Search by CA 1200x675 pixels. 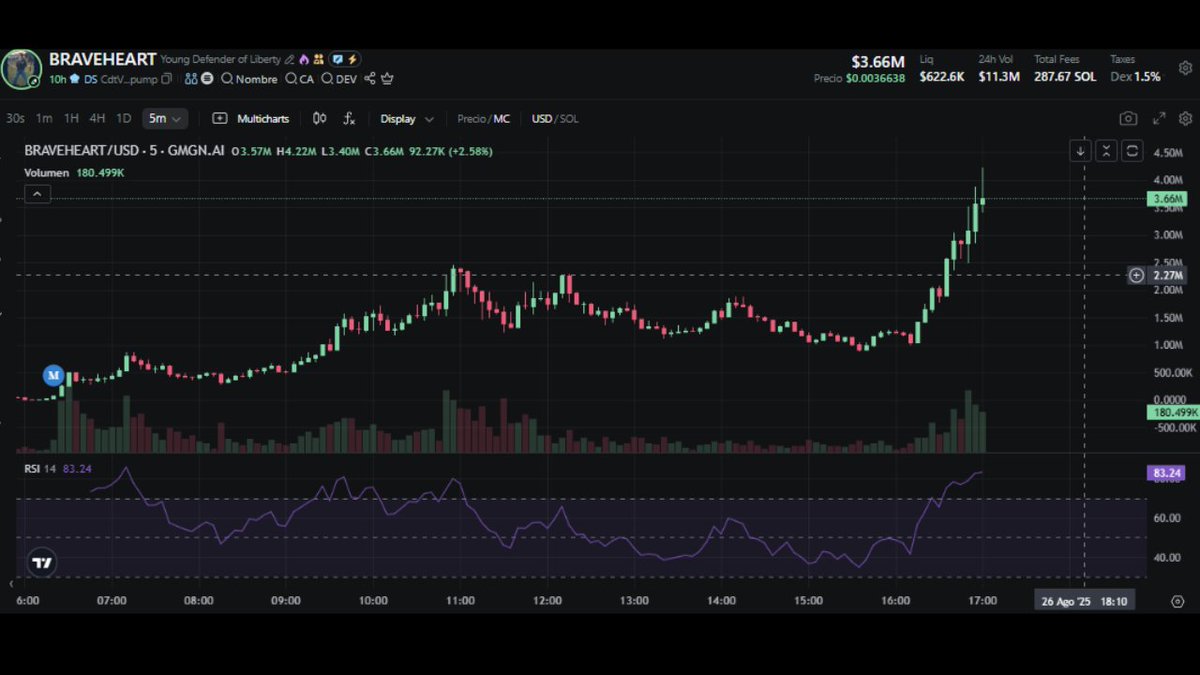pos(299,79)
